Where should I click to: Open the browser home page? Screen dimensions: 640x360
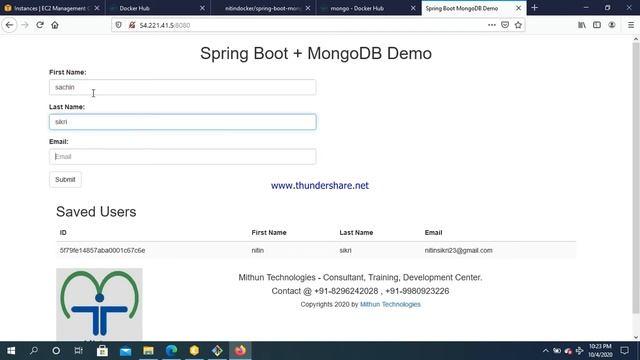[55, 25]
